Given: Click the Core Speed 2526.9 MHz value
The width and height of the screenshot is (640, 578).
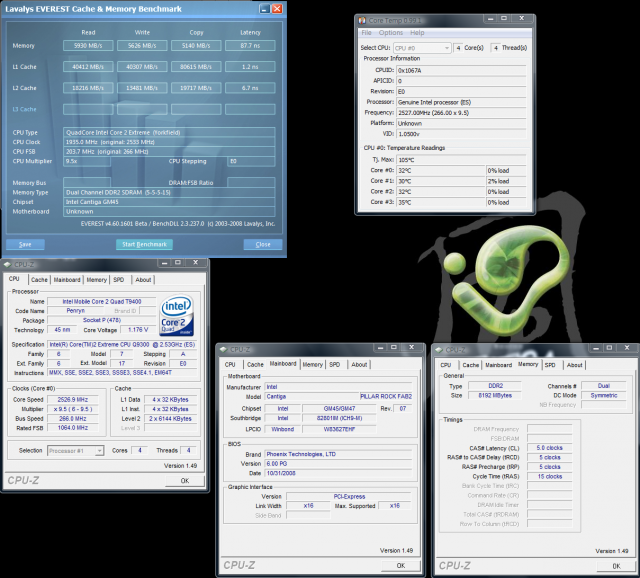Looking at the screenshot, I should tap(73, 400).
